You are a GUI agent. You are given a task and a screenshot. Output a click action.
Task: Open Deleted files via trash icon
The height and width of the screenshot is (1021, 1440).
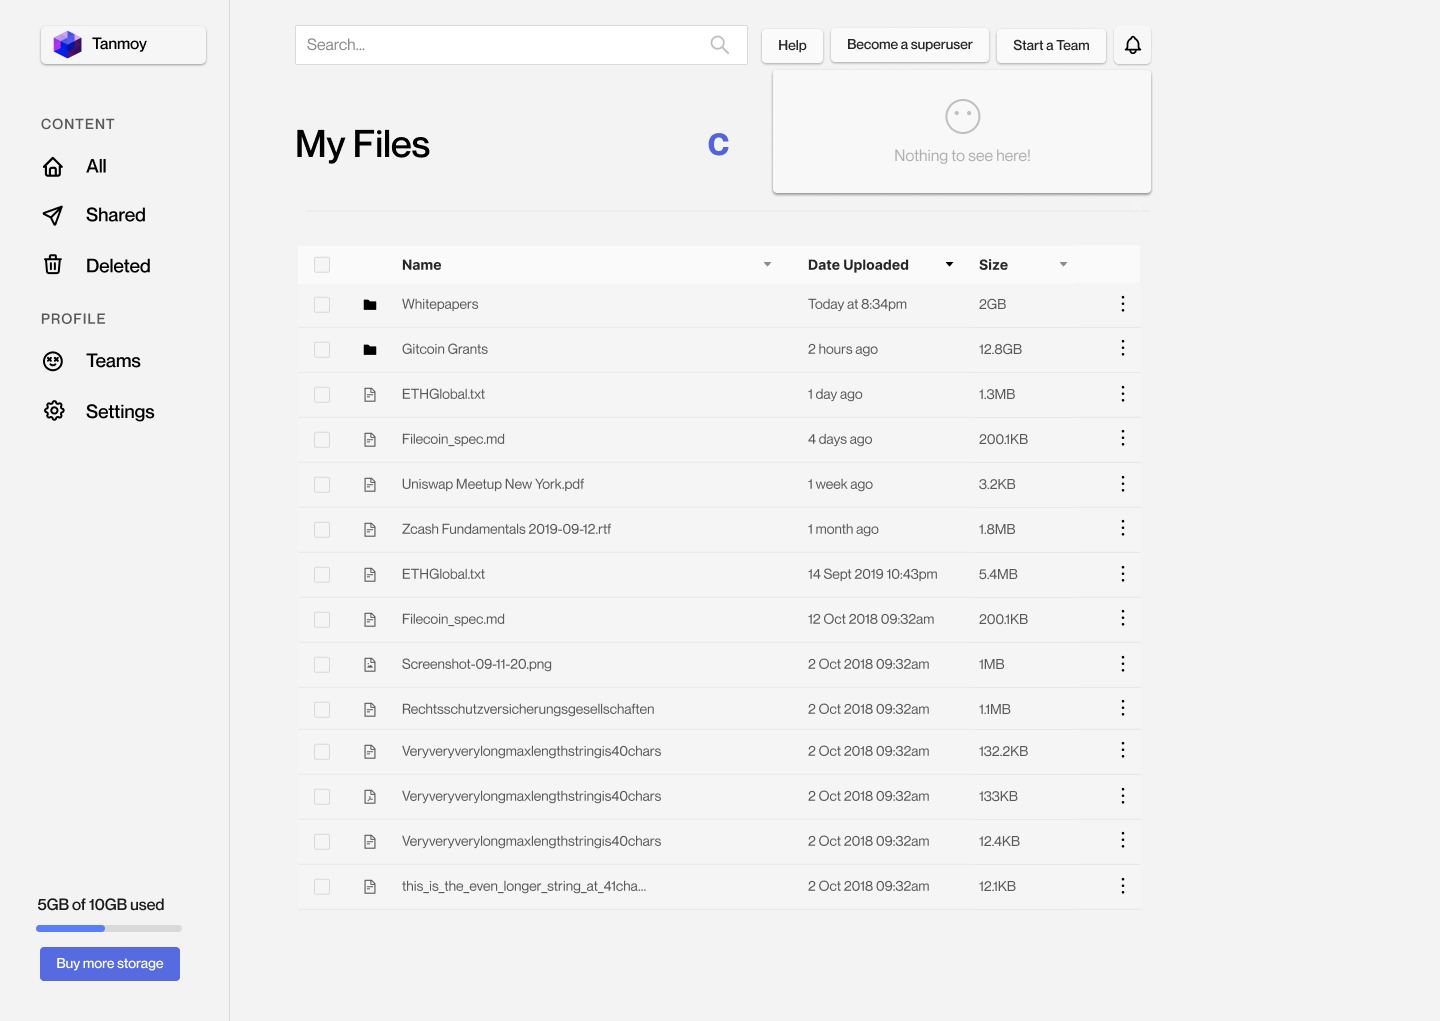pyautogui.click(x=53, y=265)
